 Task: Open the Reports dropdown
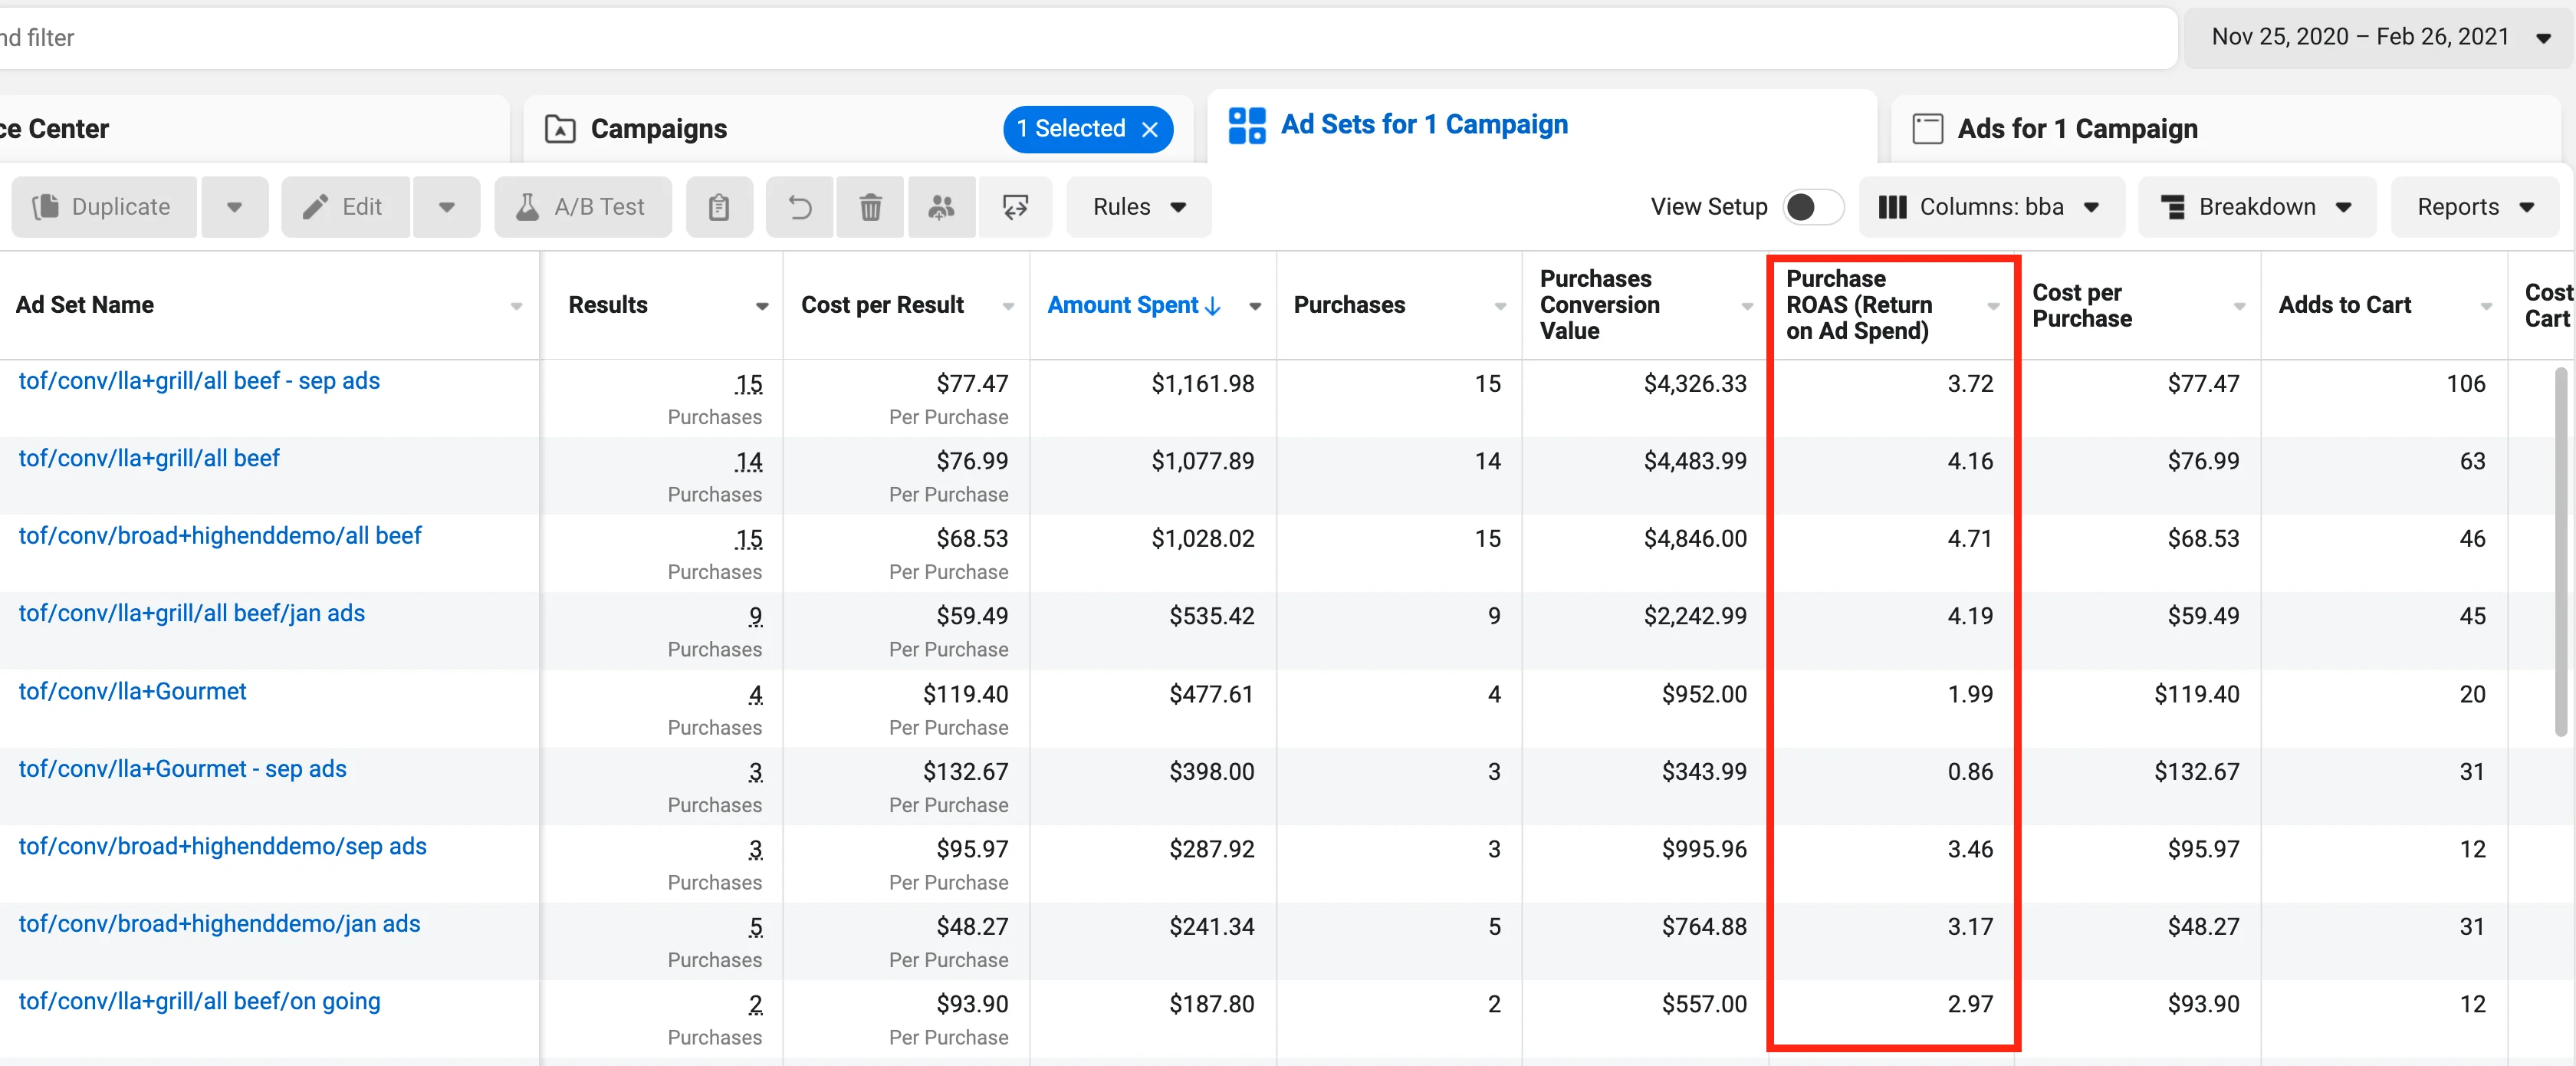2475,207
